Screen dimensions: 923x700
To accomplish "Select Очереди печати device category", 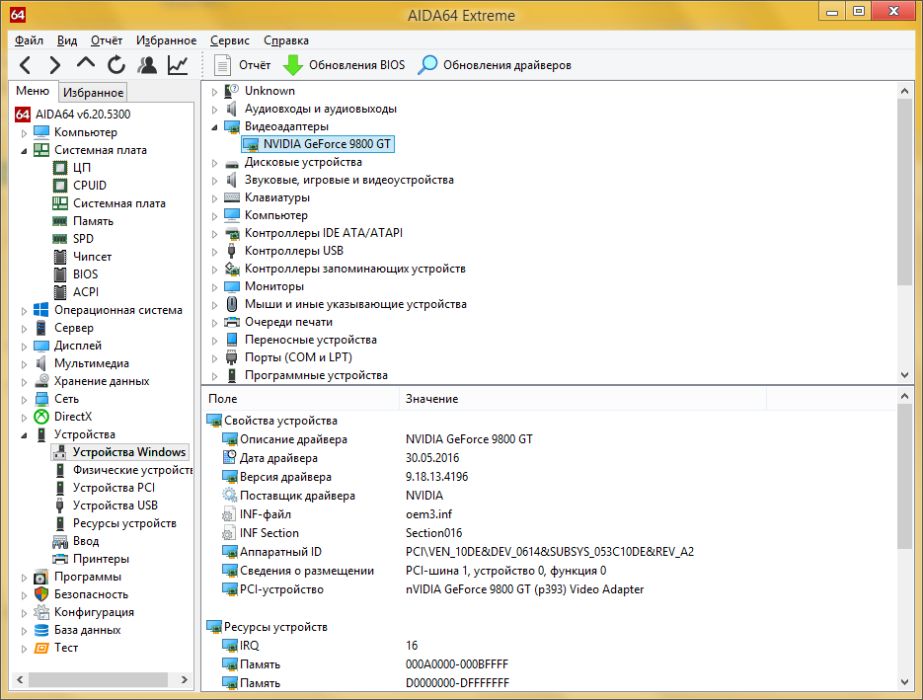I will [x=288, y=322].
